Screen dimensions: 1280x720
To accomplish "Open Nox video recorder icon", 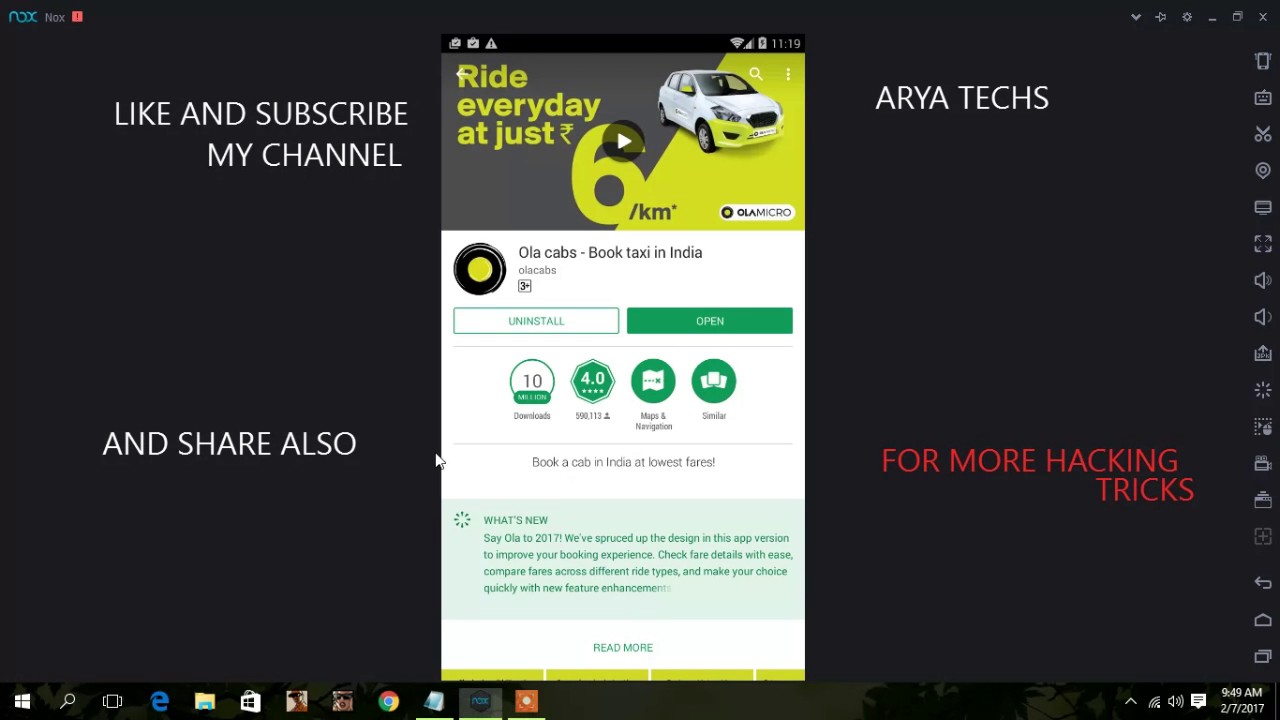I will coord(1263,463).
